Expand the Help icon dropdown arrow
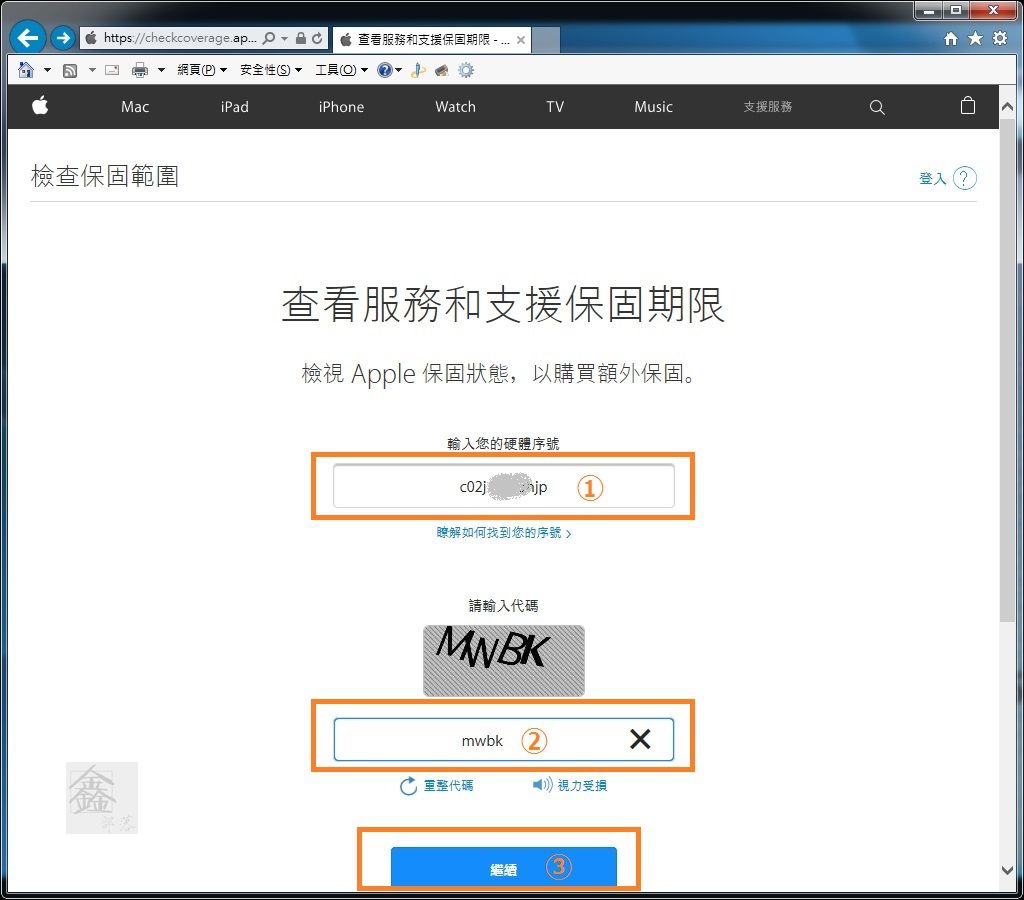1024x900 pixels. [398, 70]
